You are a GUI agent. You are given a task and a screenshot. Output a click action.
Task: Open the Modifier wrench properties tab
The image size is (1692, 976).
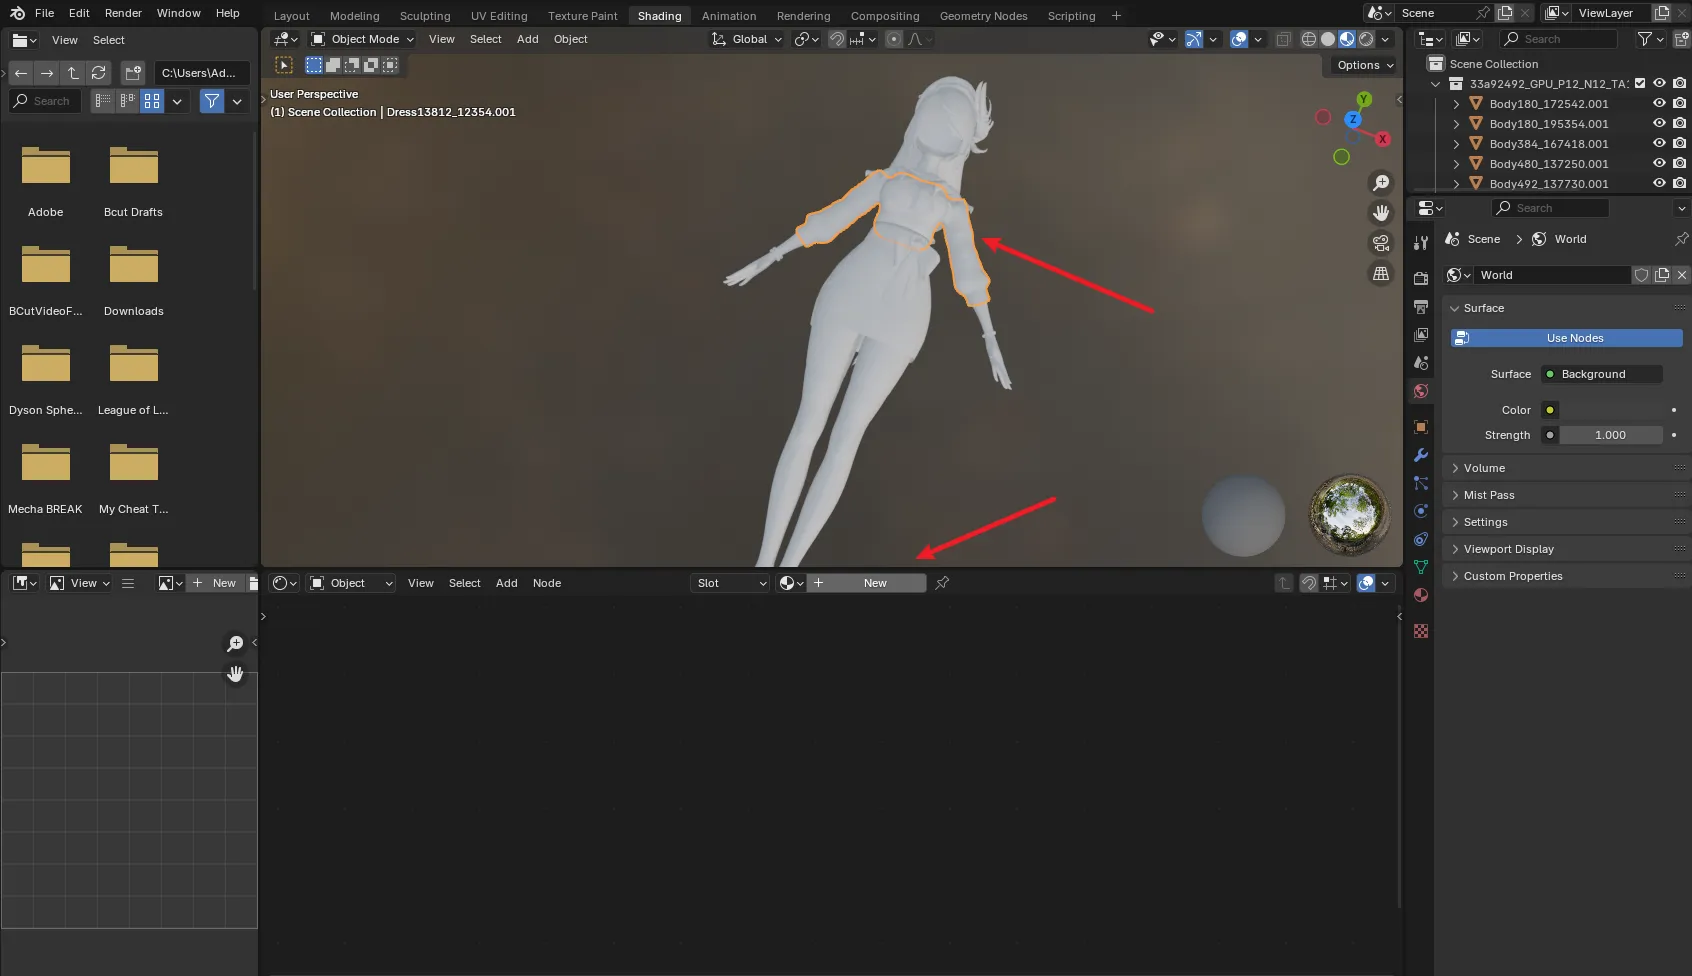pos(1421,455)
